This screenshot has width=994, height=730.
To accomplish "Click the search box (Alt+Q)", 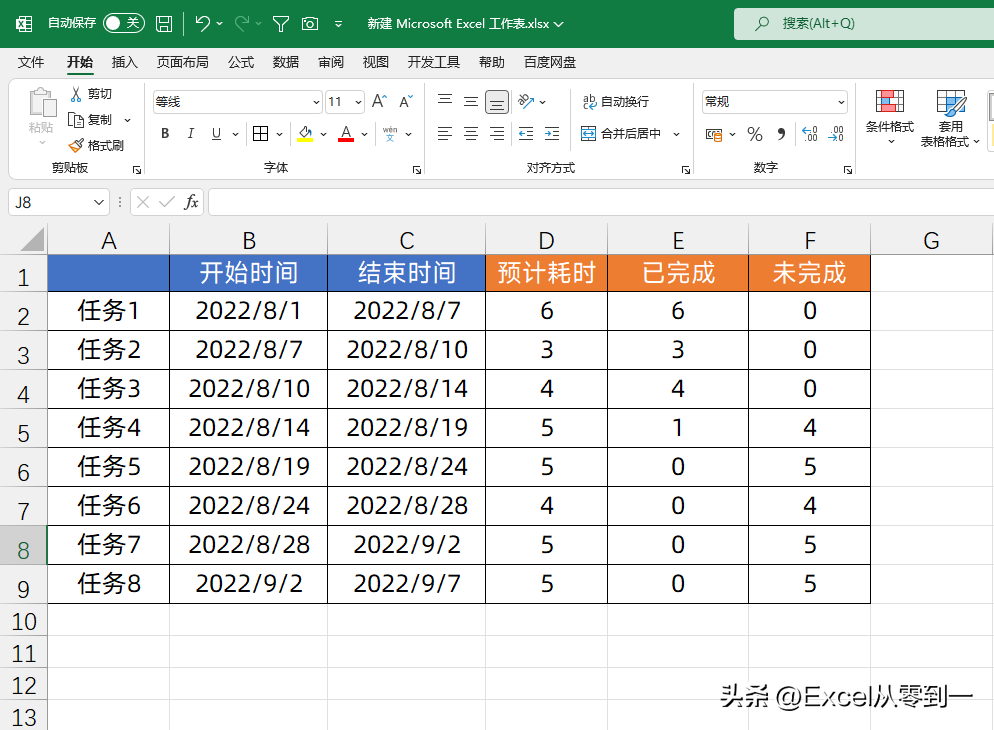I will [x=863, y=24].
